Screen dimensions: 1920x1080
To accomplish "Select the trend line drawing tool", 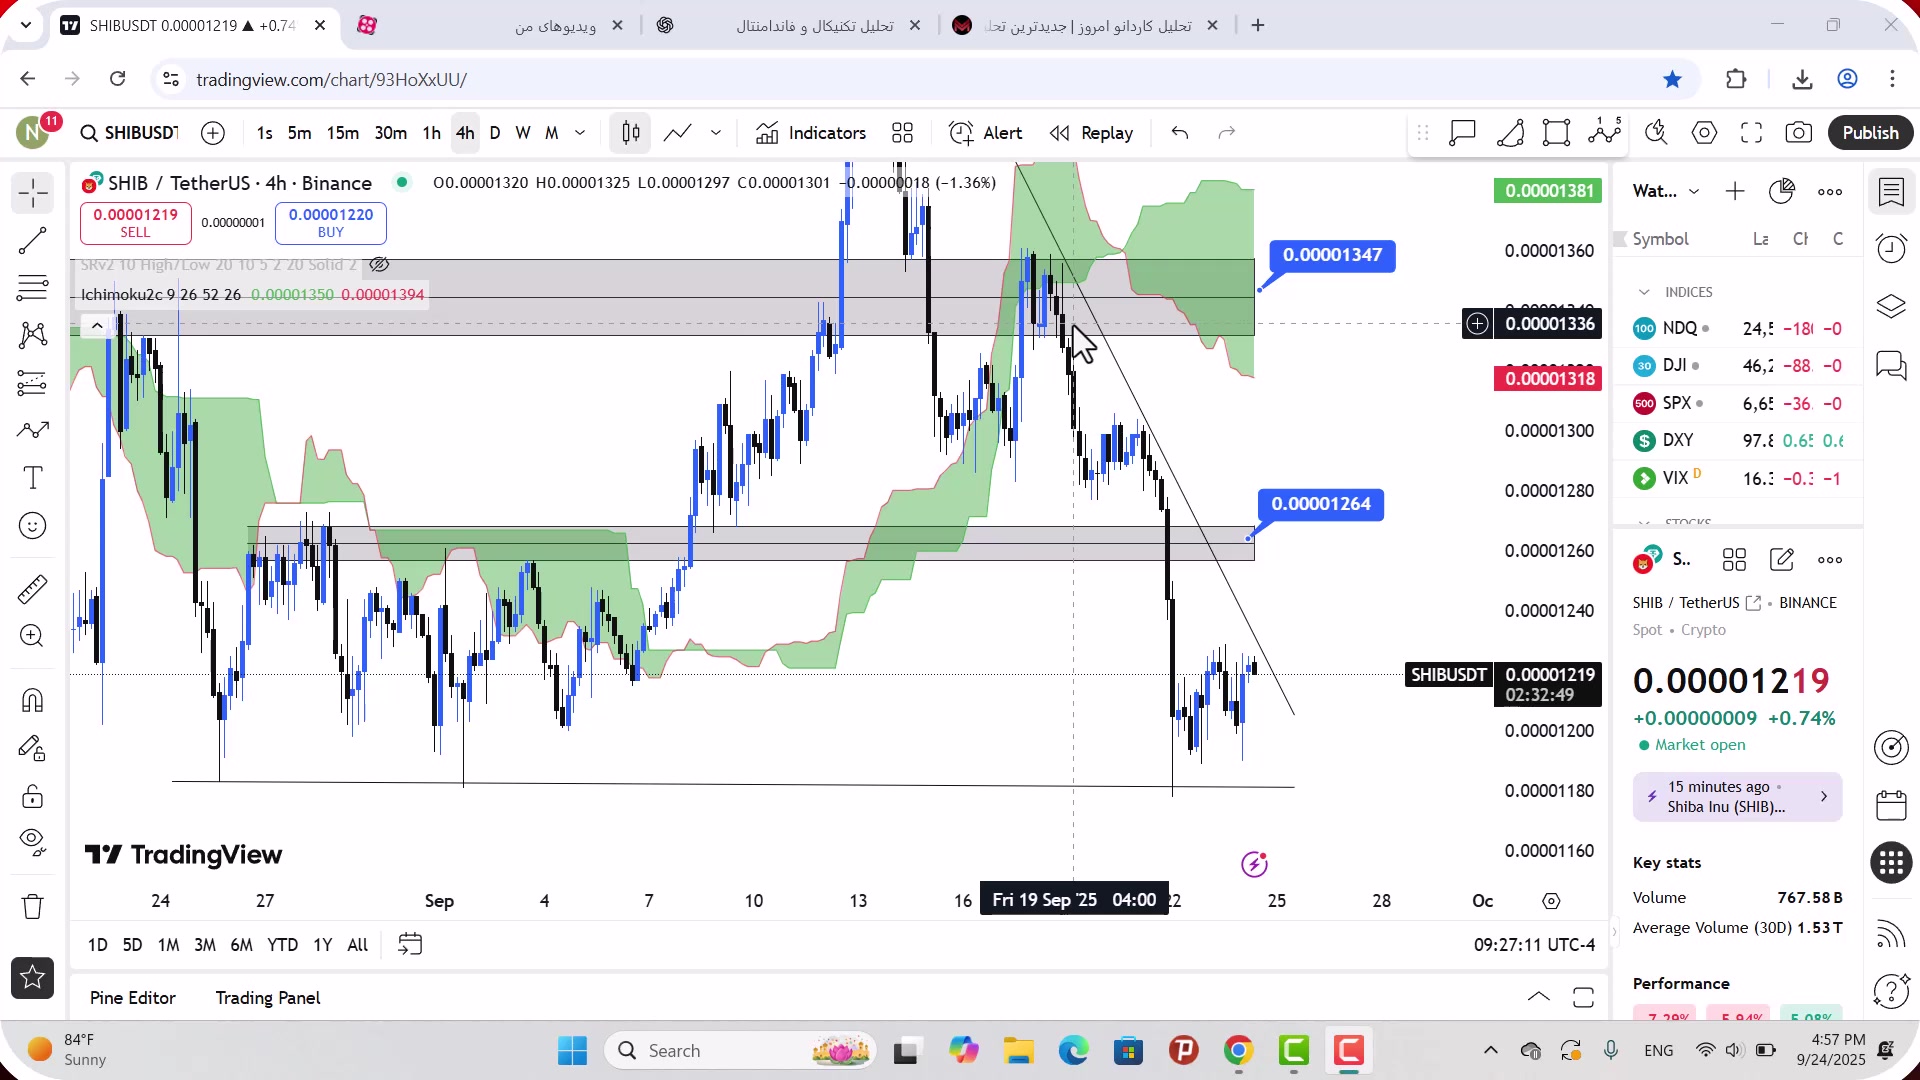I will (x=33, y=240).
